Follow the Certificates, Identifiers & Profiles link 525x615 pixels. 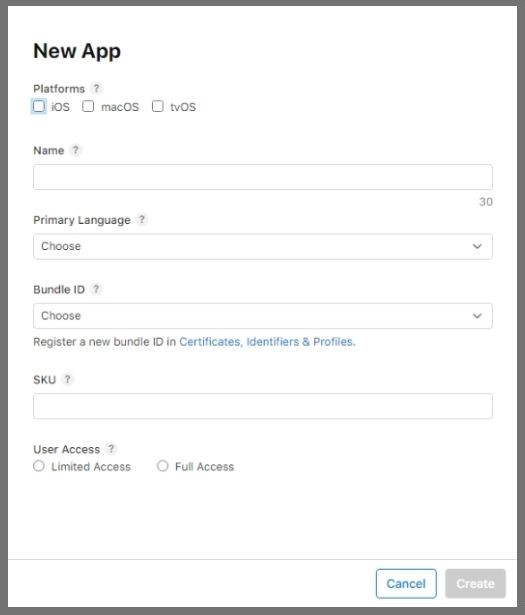coord(267,342)
